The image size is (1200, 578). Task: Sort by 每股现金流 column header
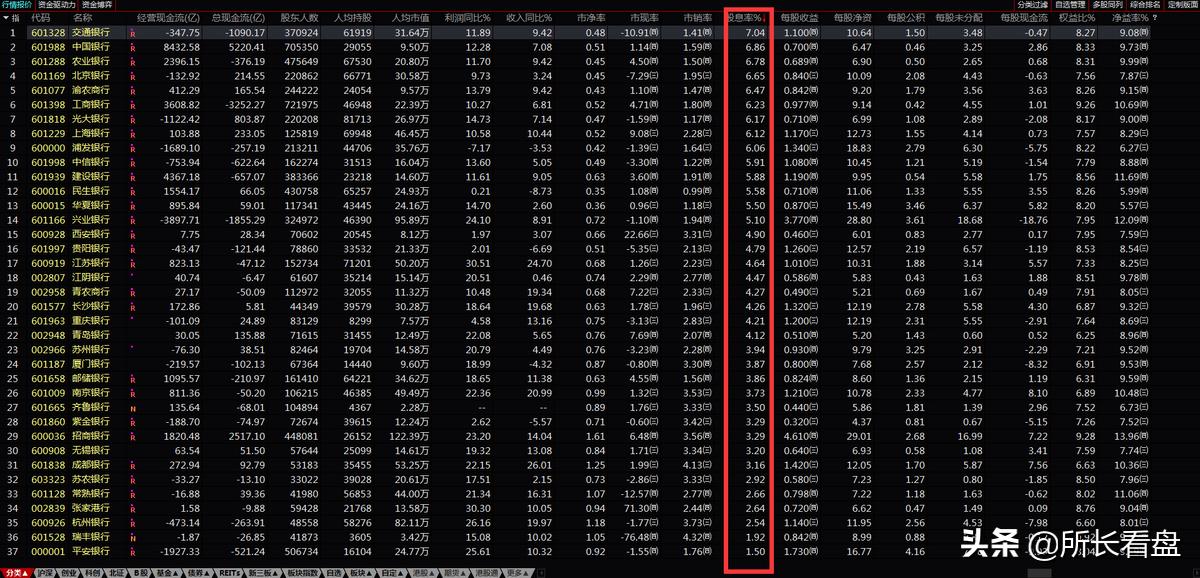[x=1023, y=18]
